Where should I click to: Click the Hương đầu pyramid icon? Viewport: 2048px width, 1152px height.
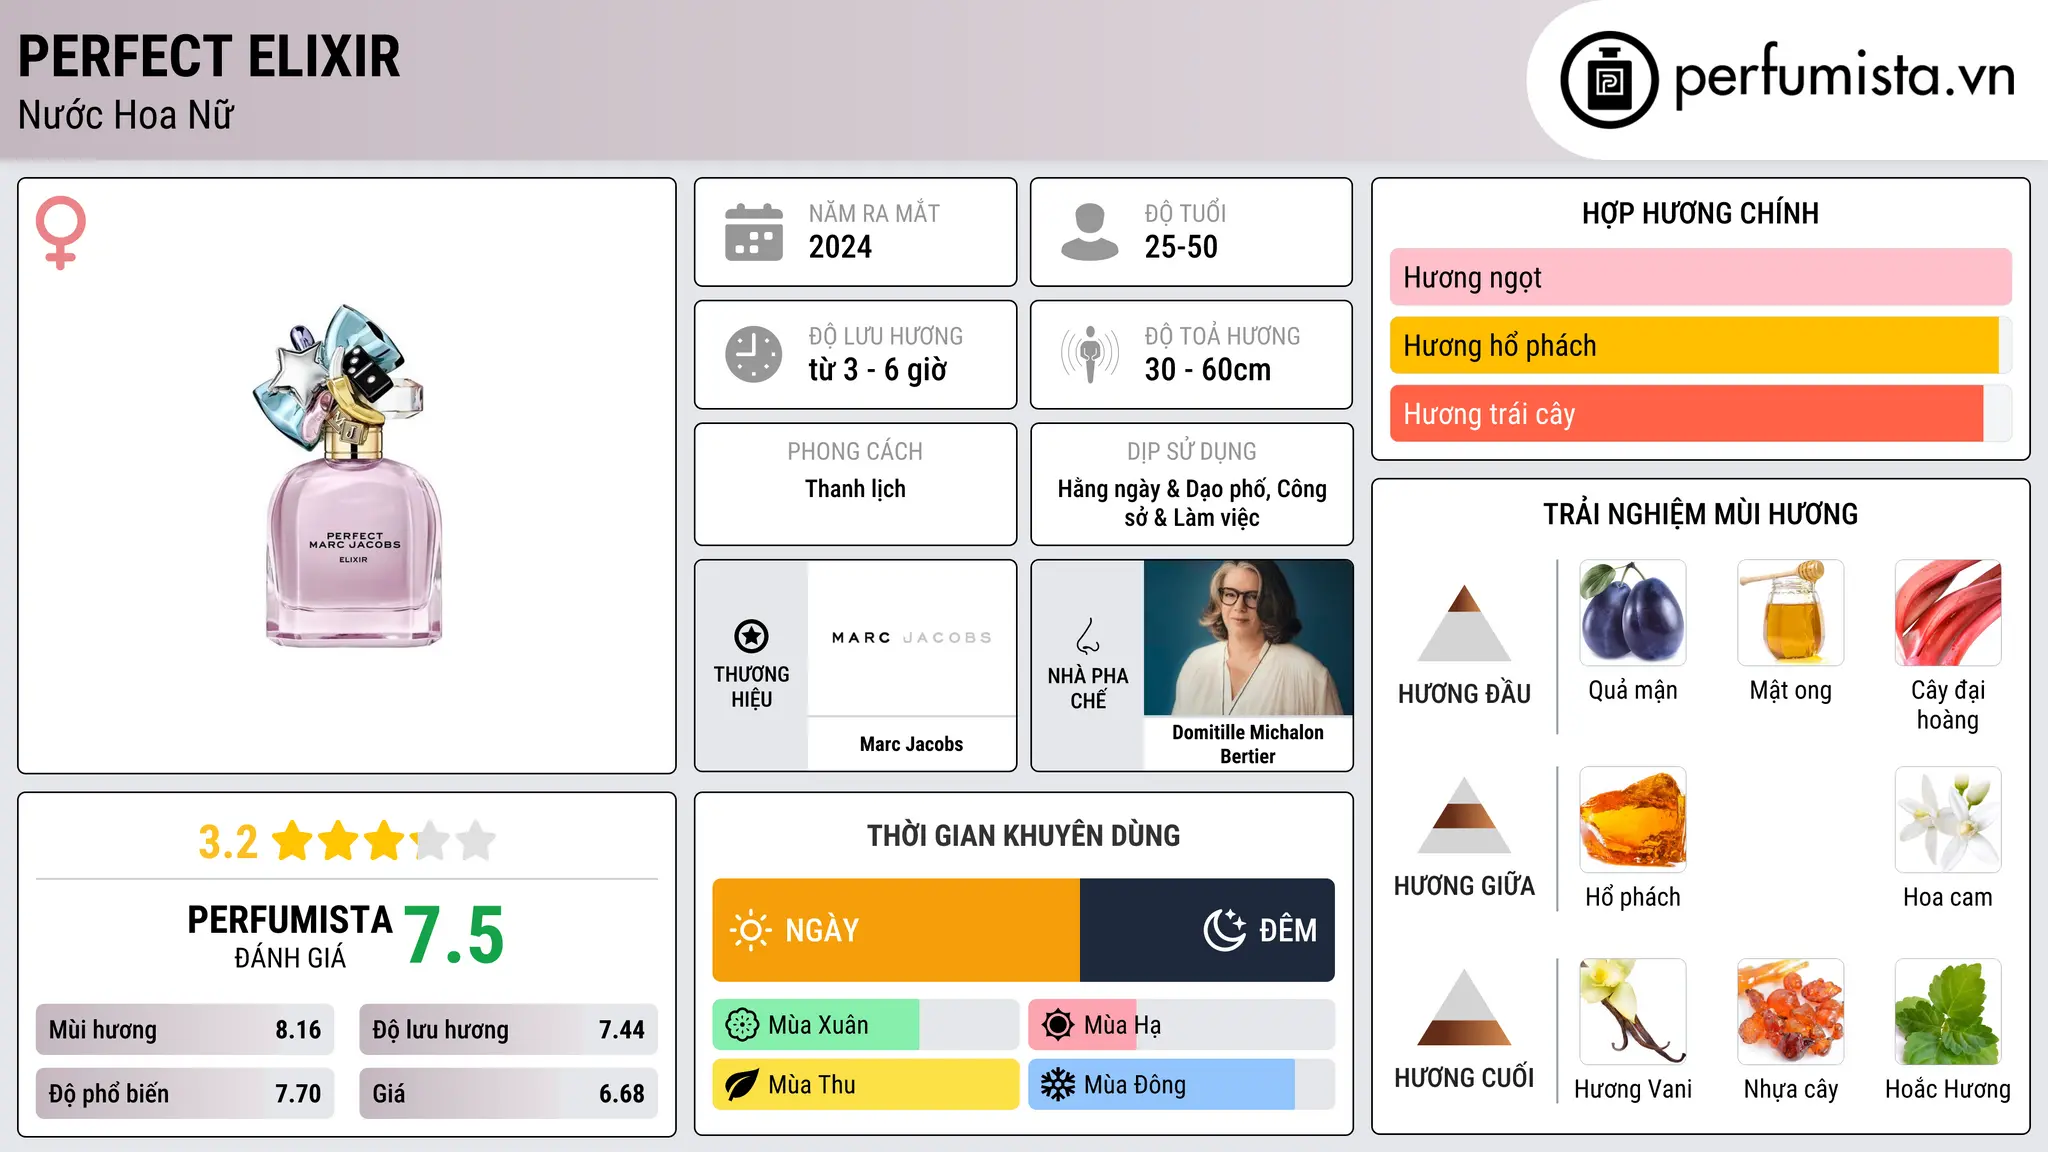1464,623
